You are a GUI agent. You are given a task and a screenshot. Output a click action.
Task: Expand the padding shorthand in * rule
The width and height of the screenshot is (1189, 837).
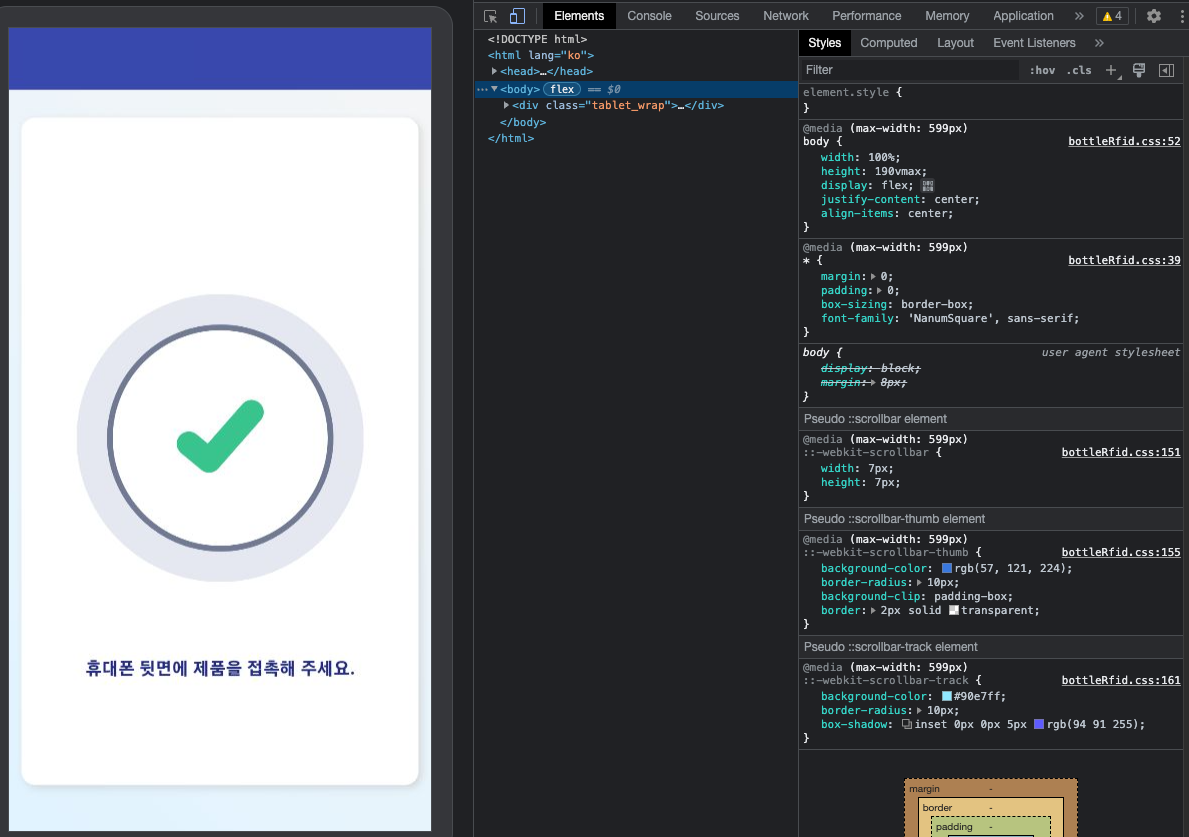[x=880, y=291]
